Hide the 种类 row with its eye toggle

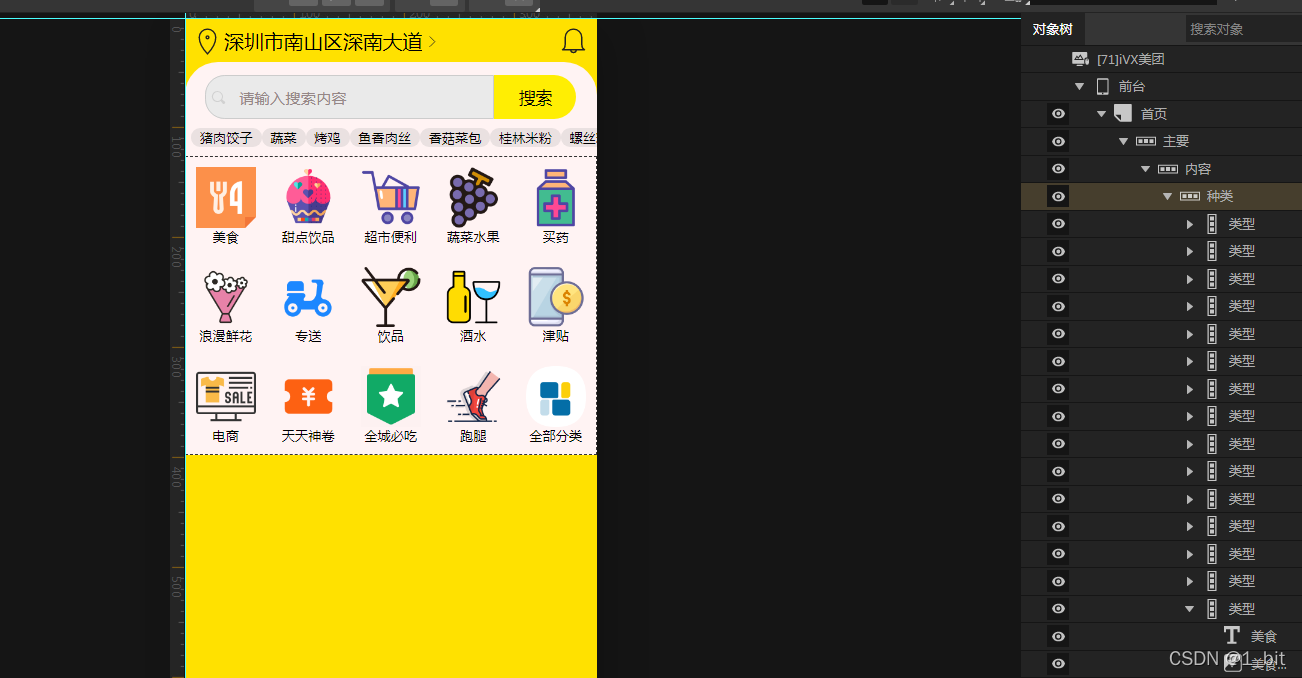pos(1057,196)
